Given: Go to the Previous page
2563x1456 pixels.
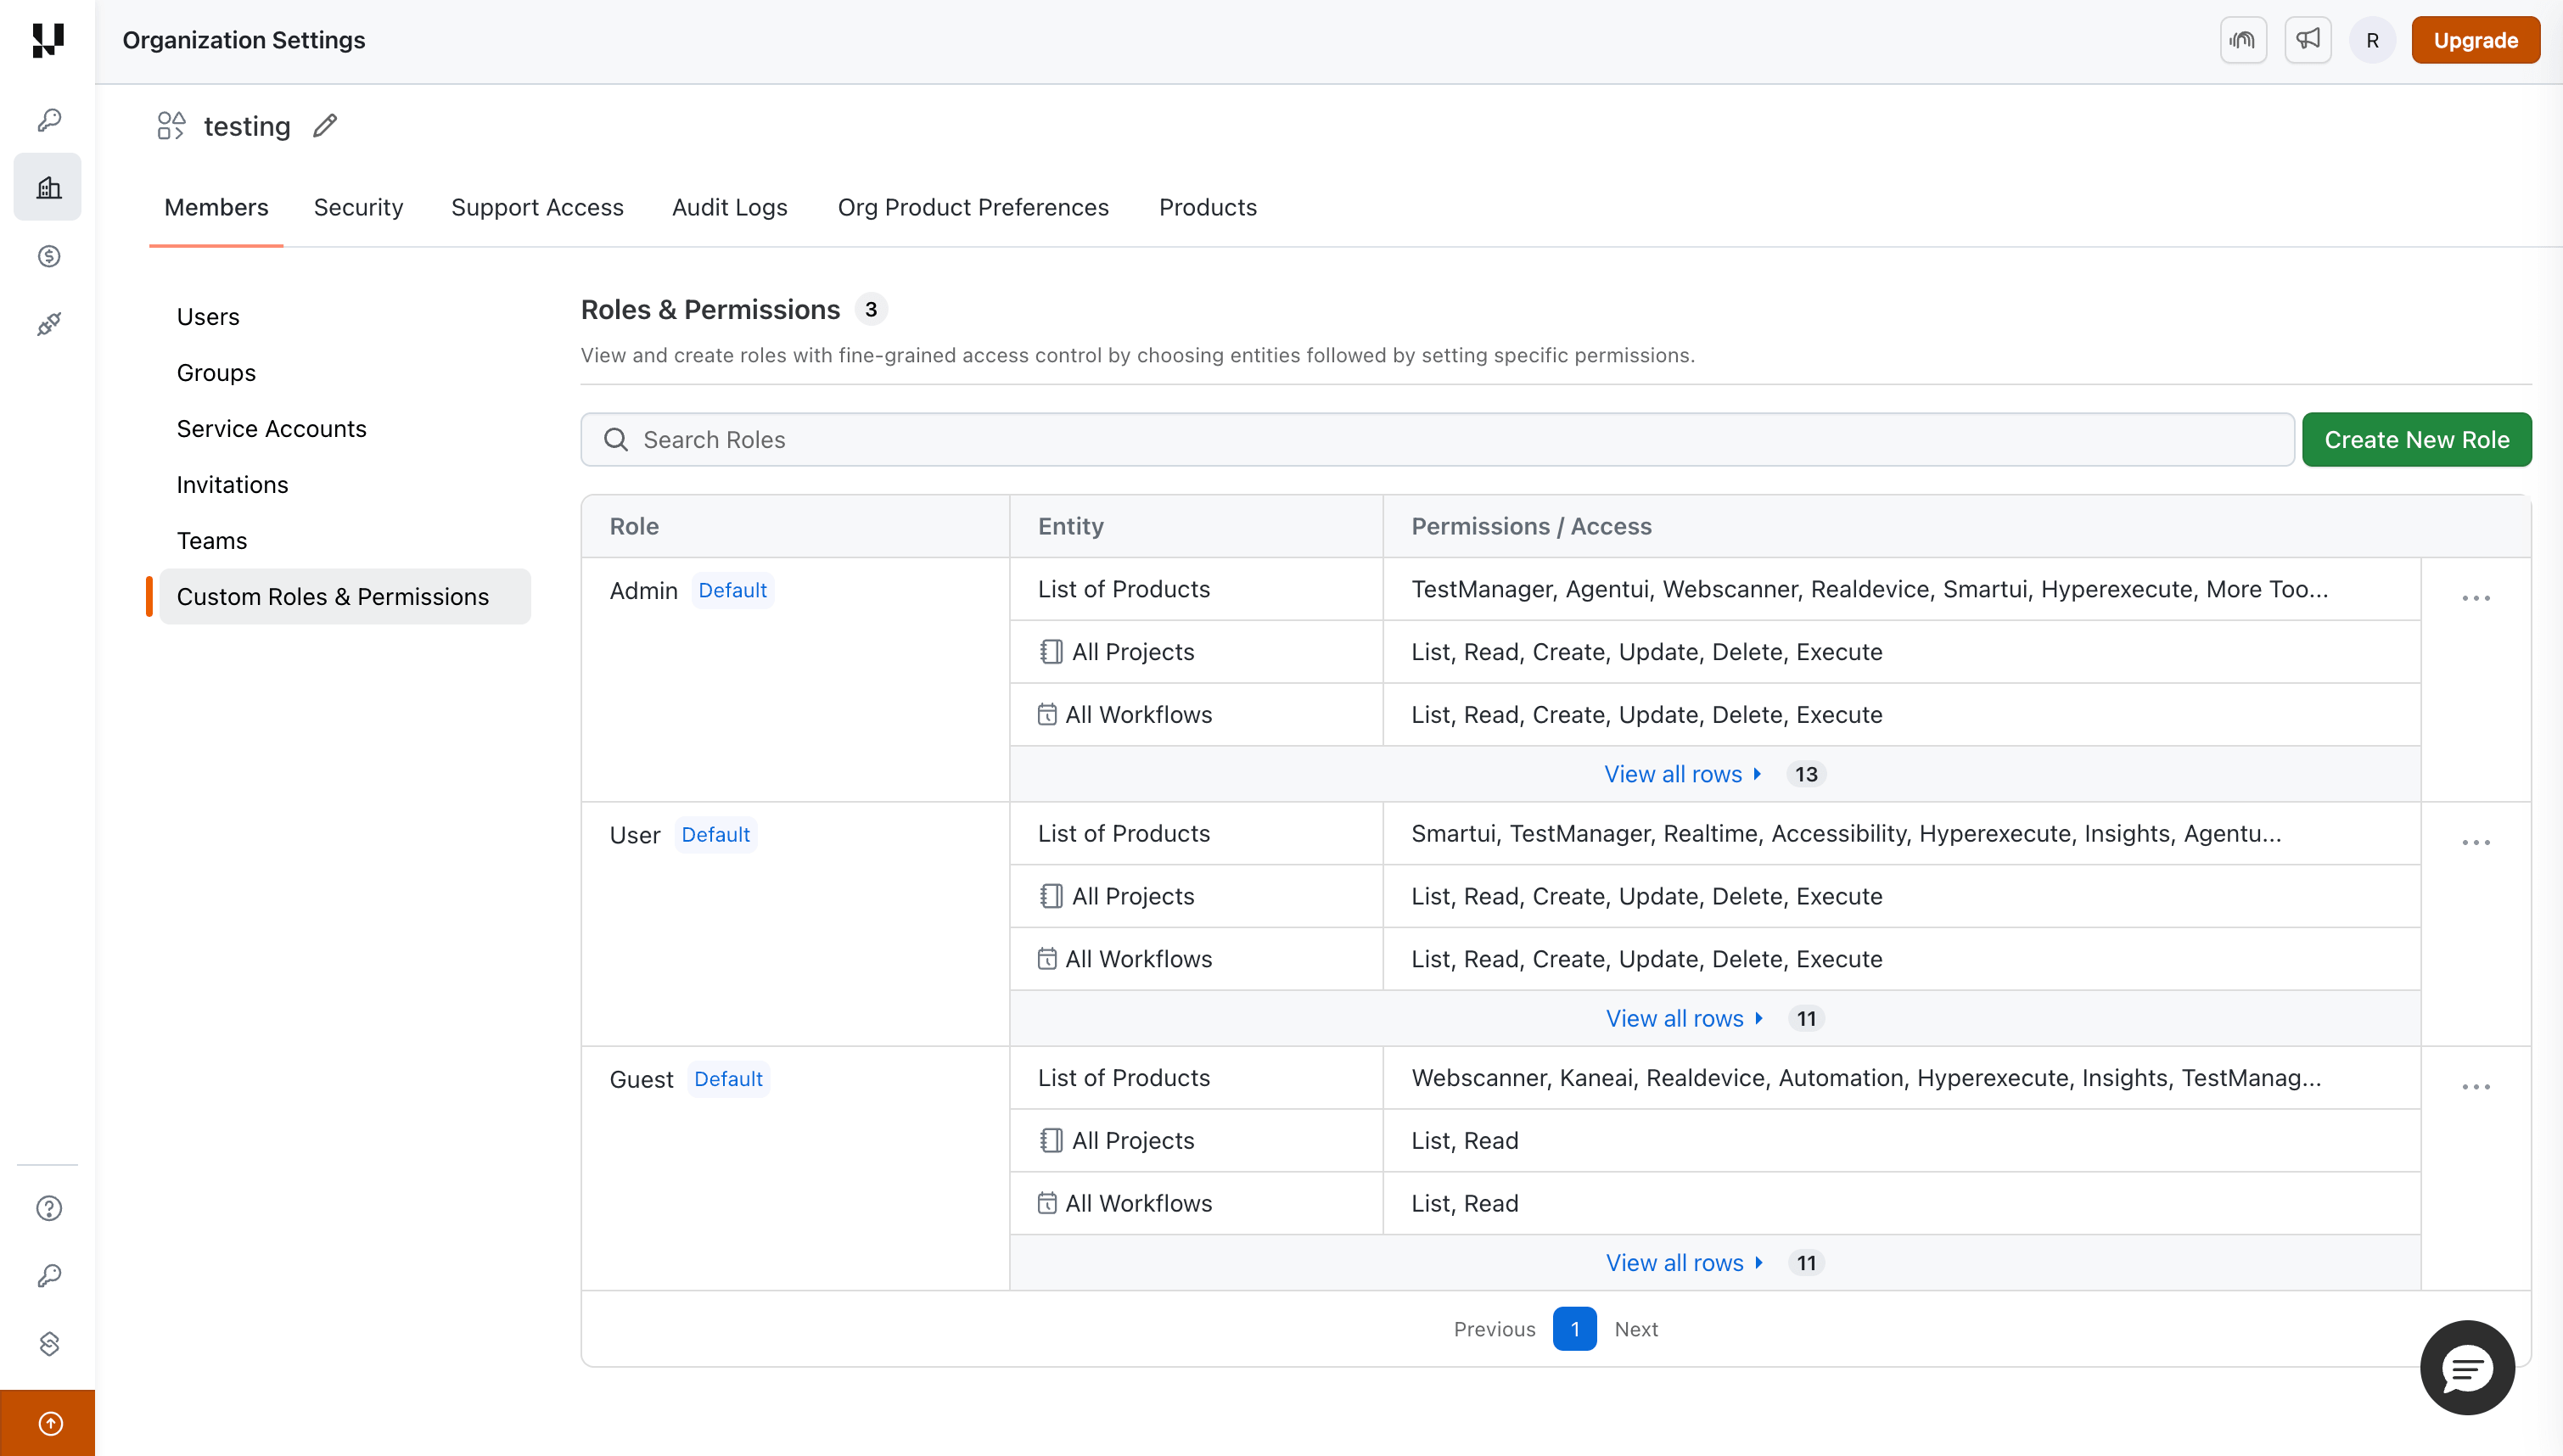Looking at the screenshot, I should (1494, 1329).
